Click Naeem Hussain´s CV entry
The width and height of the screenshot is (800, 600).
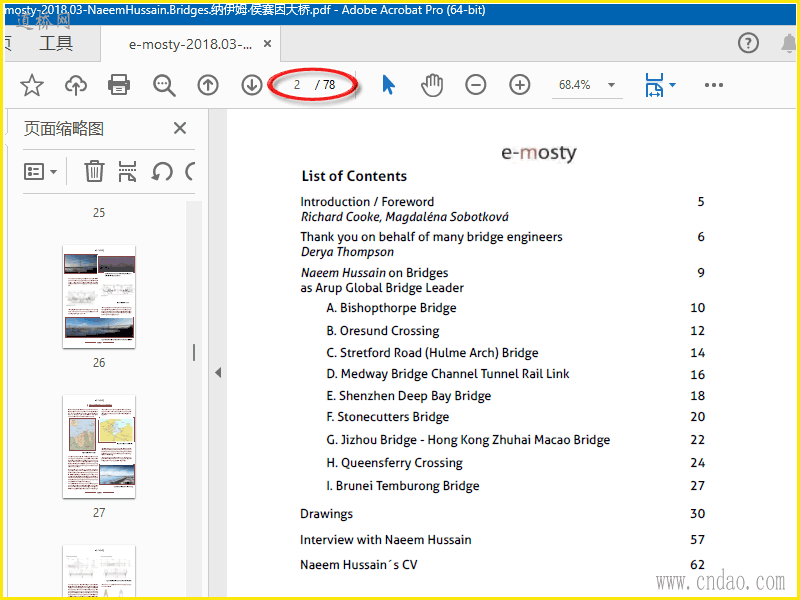coord(359,565)
